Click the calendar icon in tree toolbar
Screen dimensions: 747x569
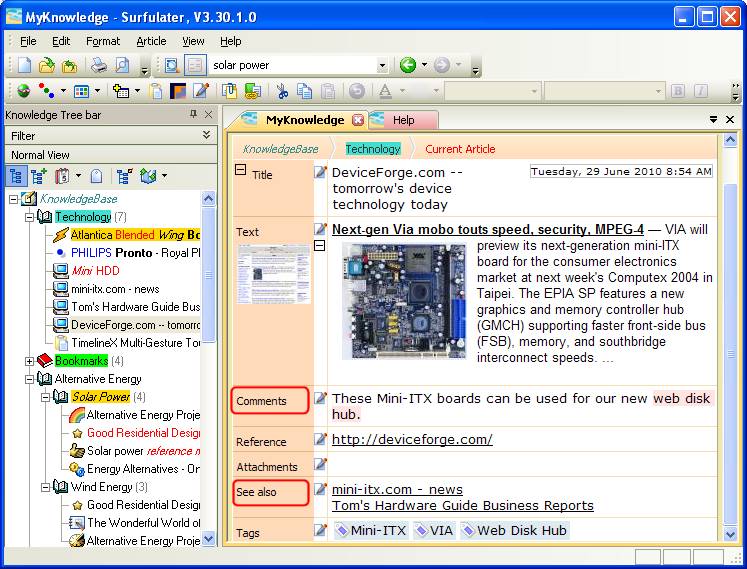(x=62, y=176)
